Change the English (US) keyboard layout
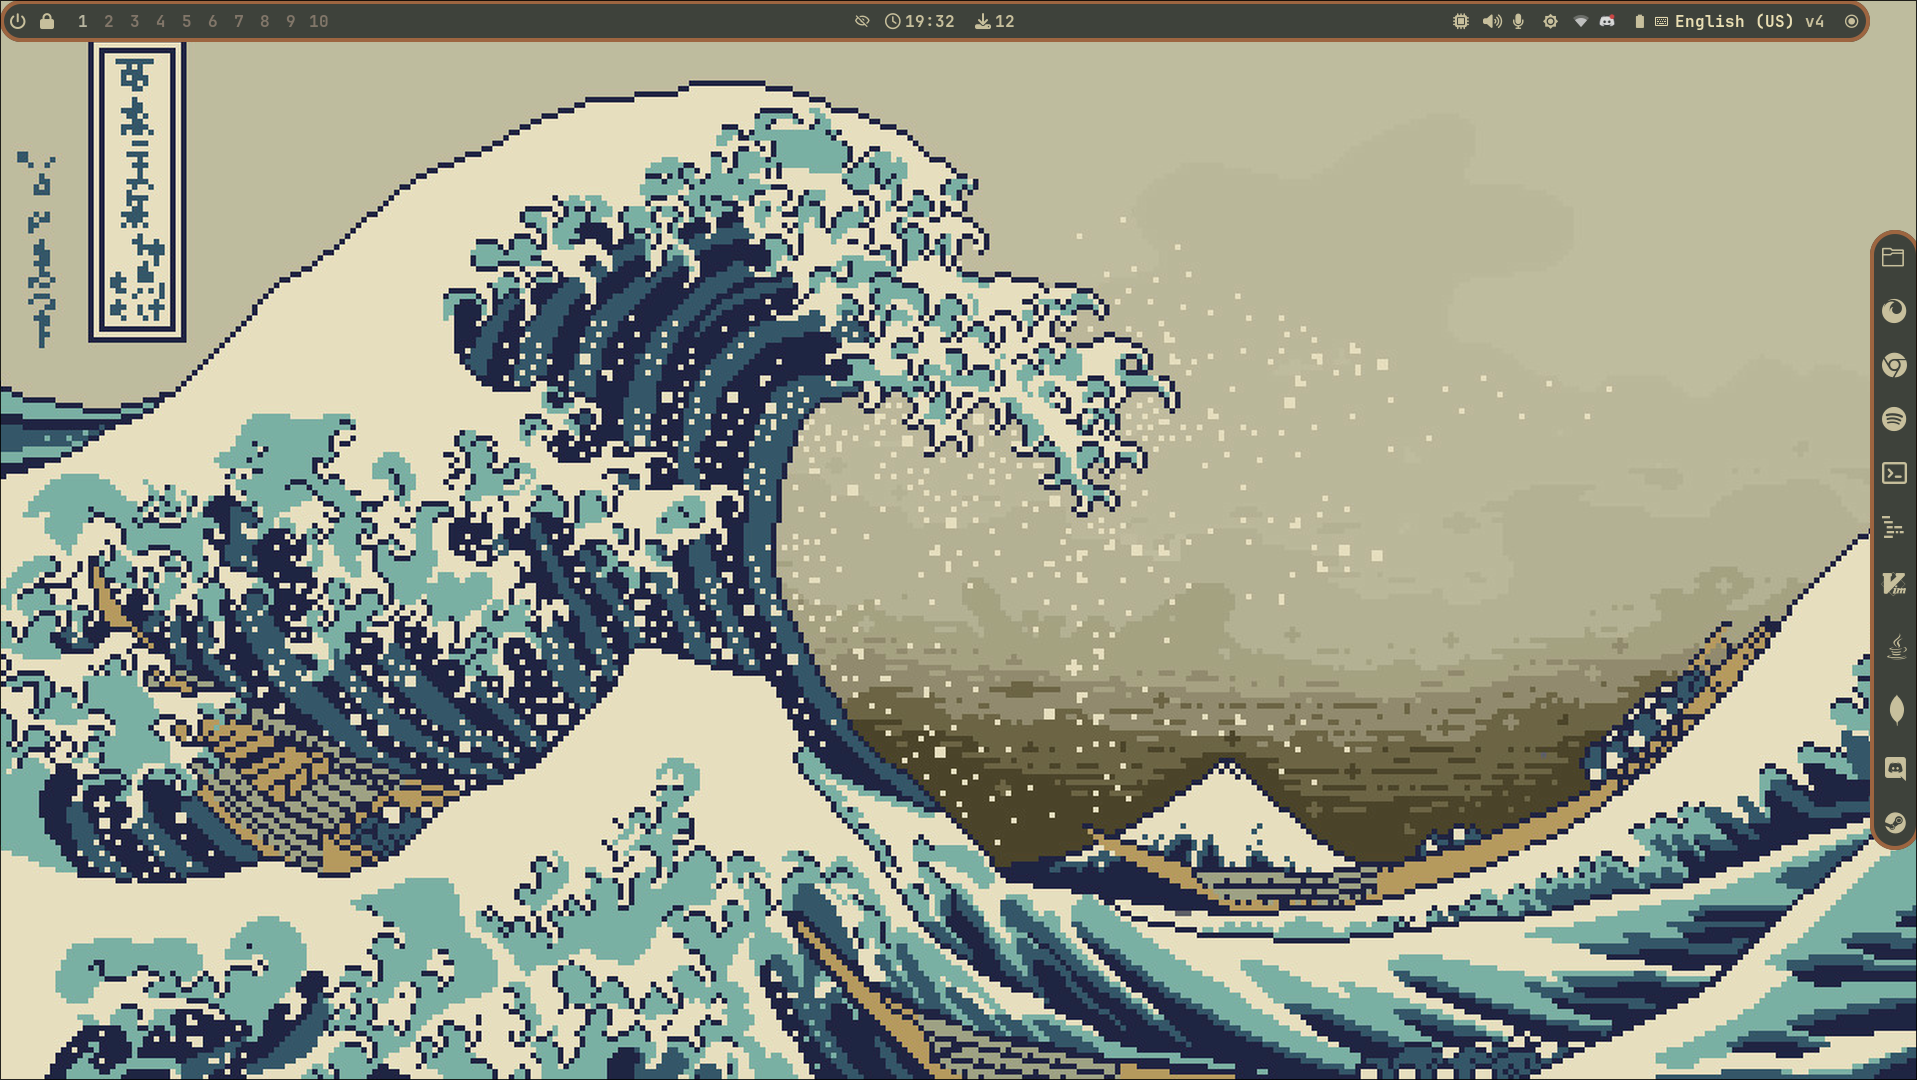 pos(1734,21)
